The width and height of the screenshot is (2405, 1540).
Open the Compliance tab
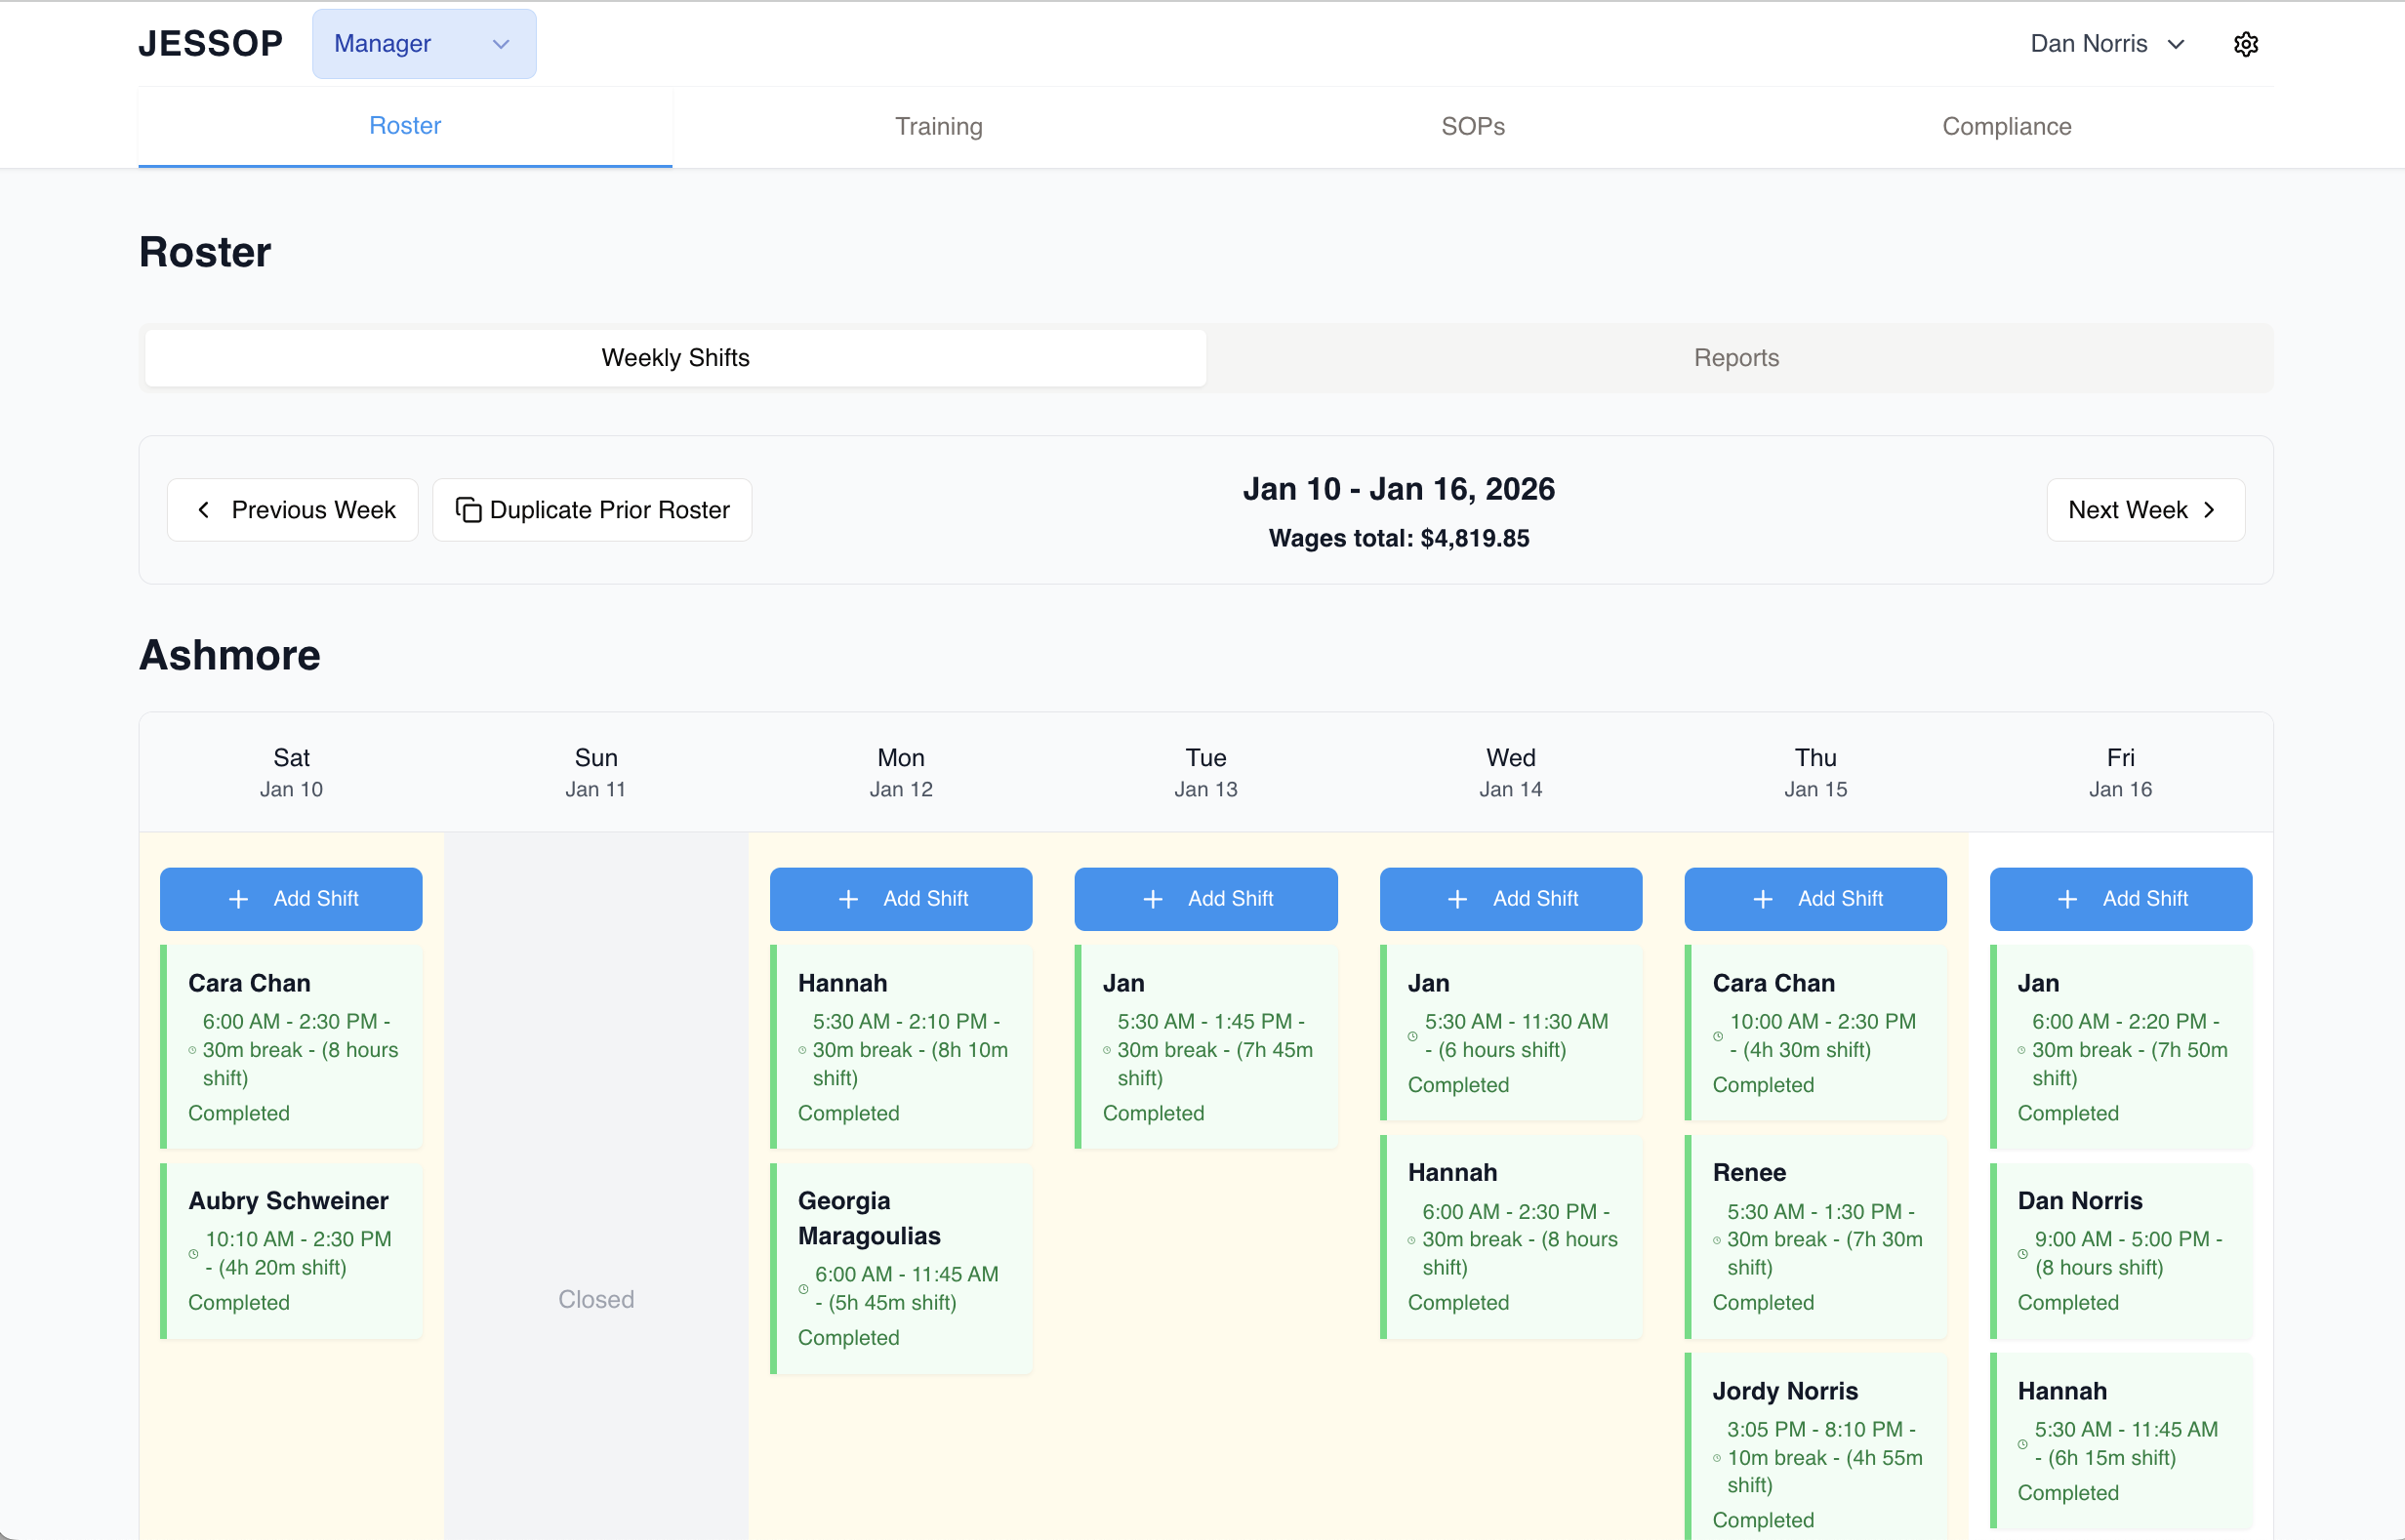tap(2005, 126)
